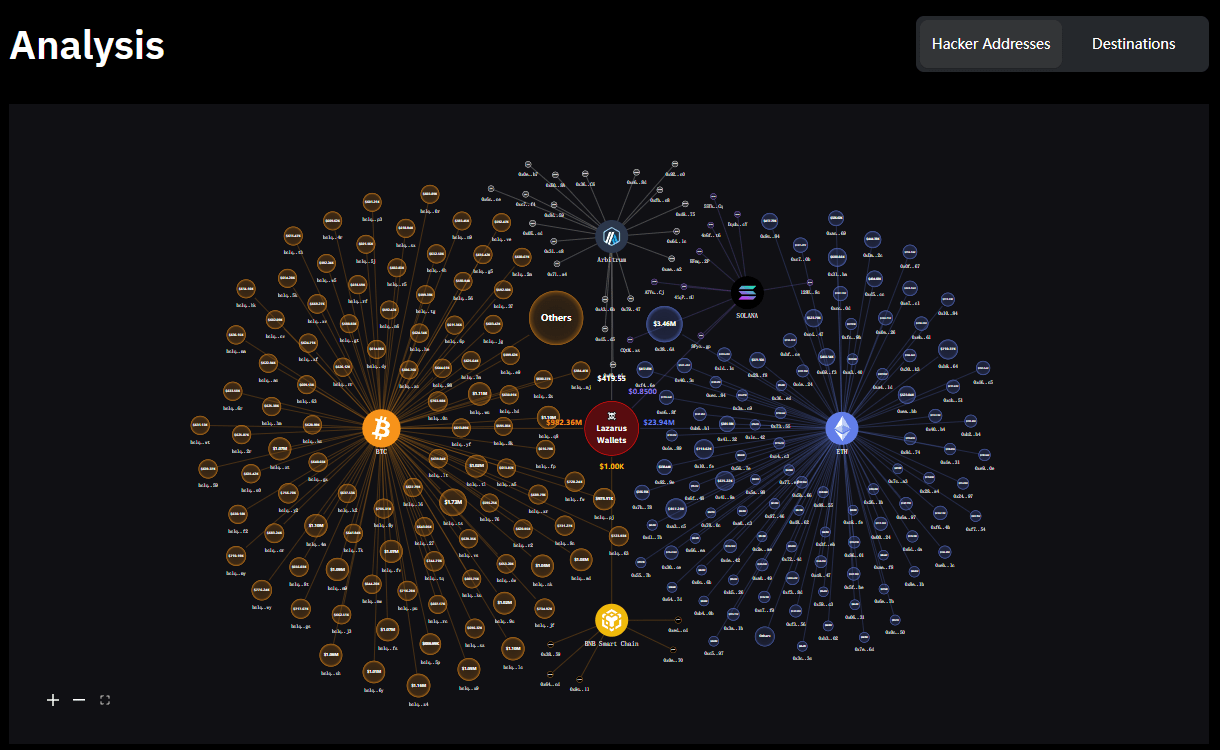Select the $3.46M node below Arbitrum

coord(664,324)
